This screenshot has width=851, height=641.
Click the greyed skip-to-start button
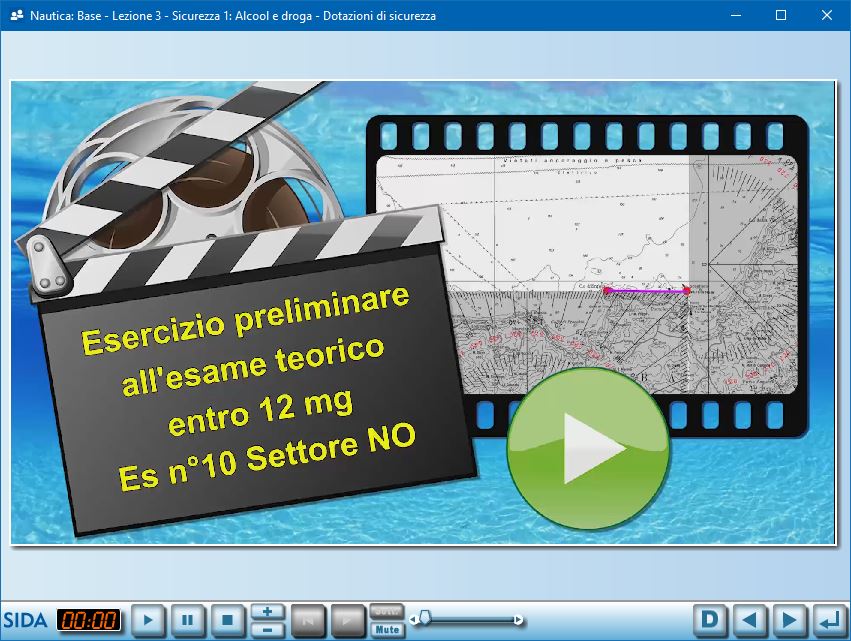tap(307, 620)
